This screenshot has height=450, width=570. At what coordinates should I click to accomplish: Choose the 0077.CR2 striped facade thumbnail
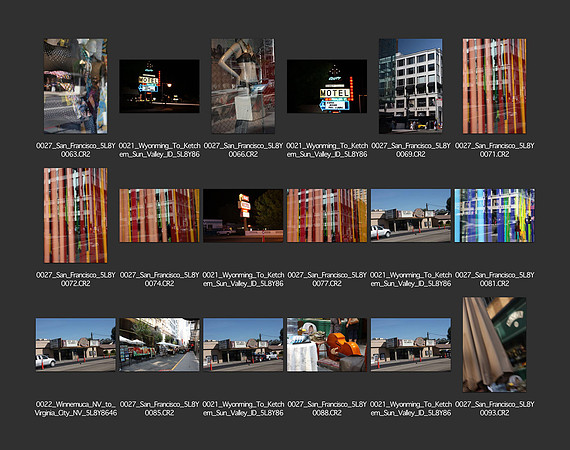click(x=327, y=215)
